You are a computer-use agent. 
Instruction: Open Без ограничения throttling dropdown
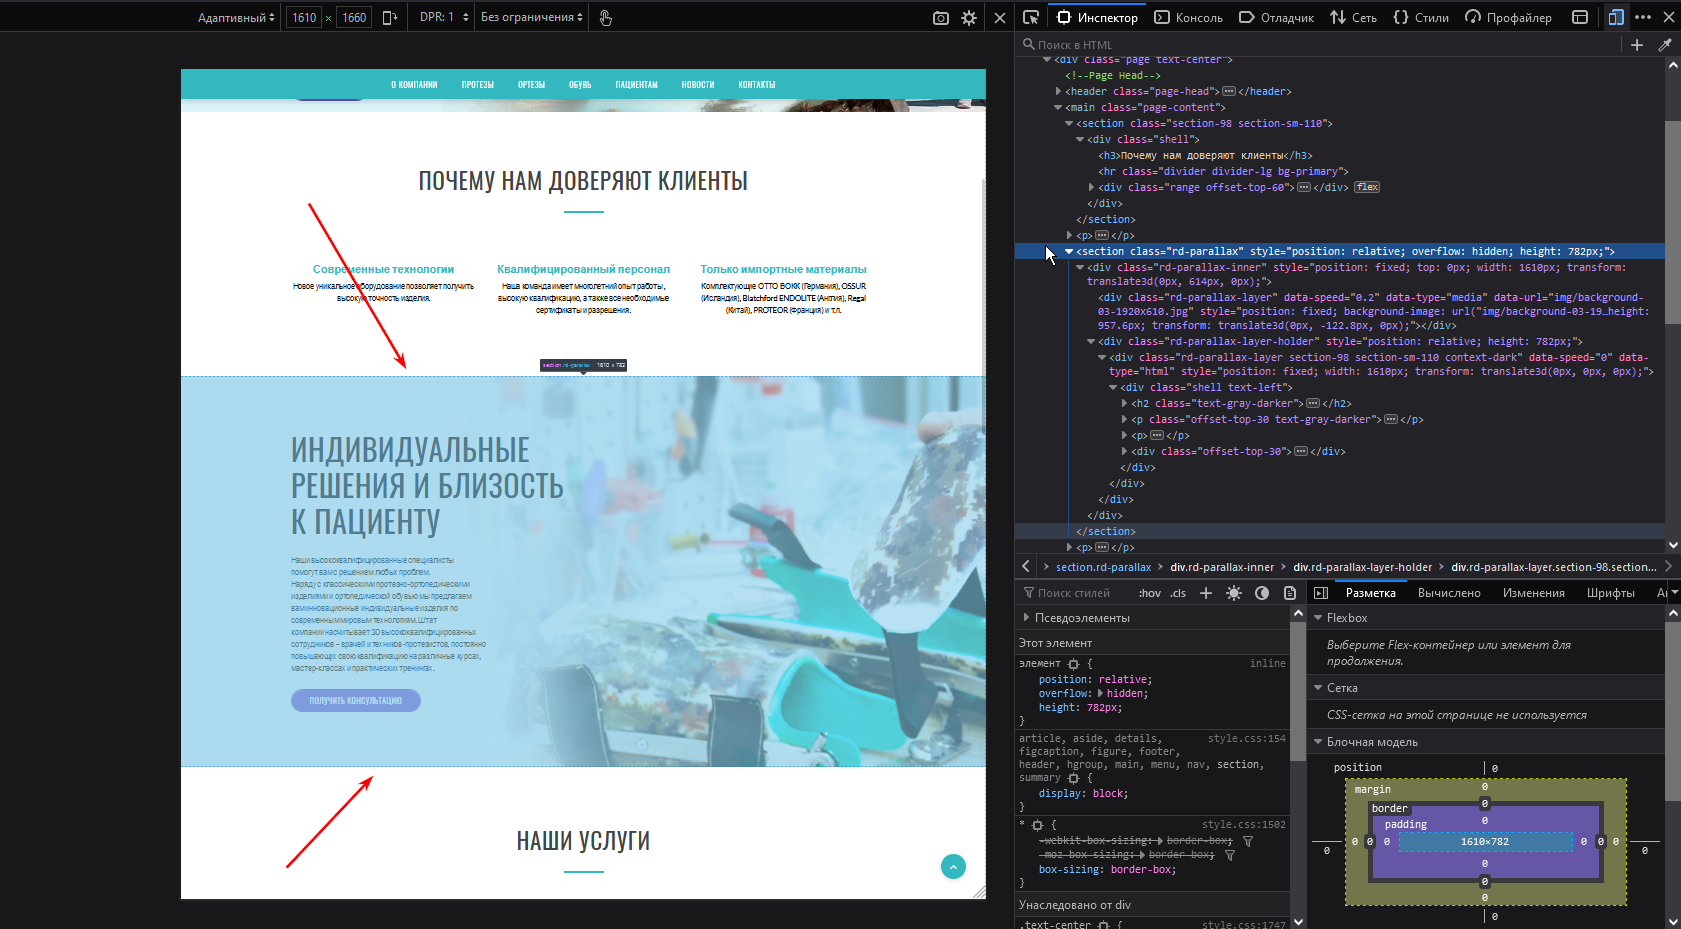pyautogui.click(x=532, y=17)
